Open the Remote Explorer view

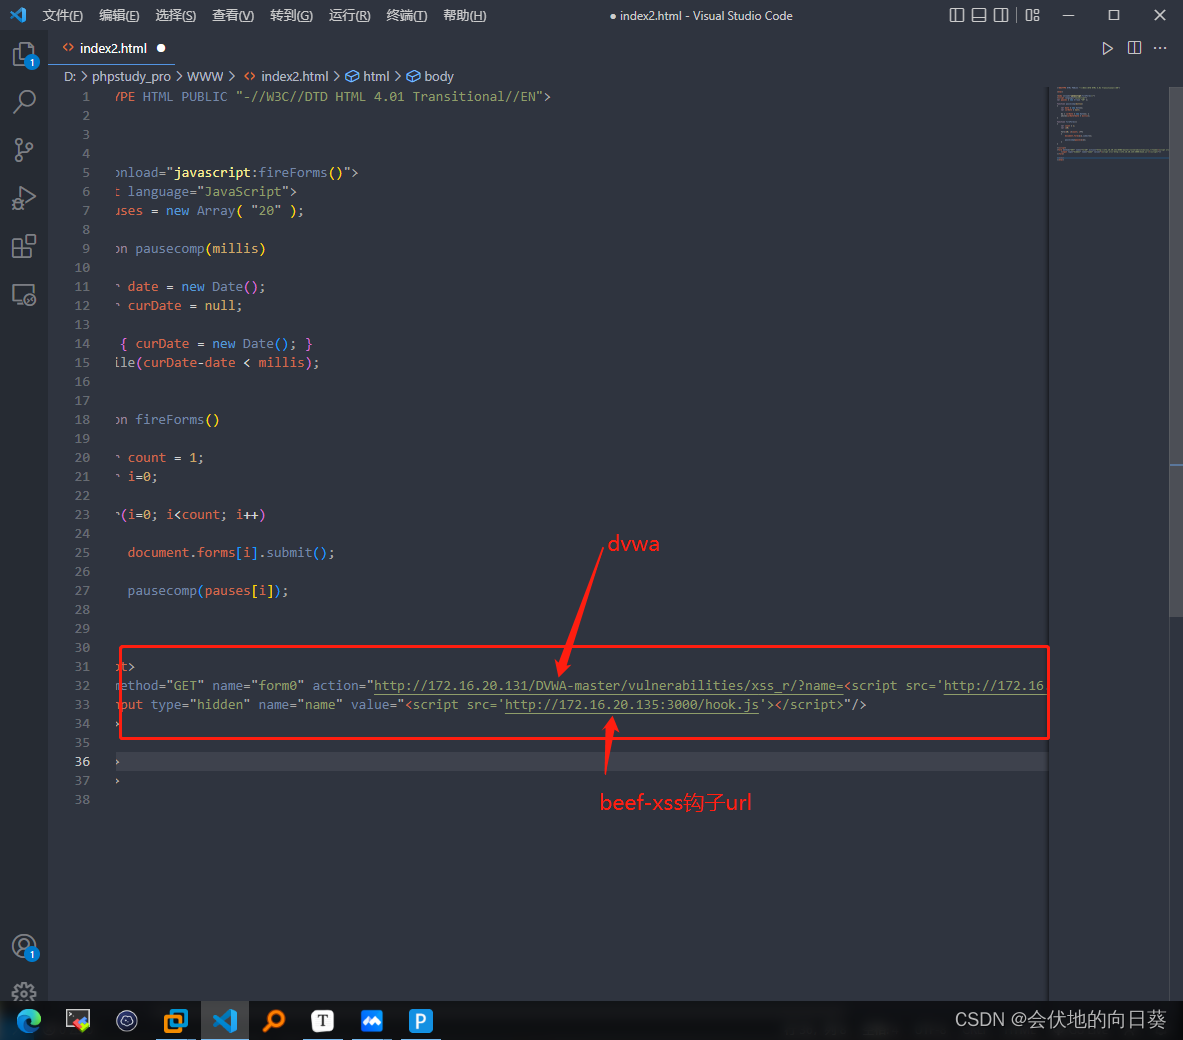[x=24, y=294]
